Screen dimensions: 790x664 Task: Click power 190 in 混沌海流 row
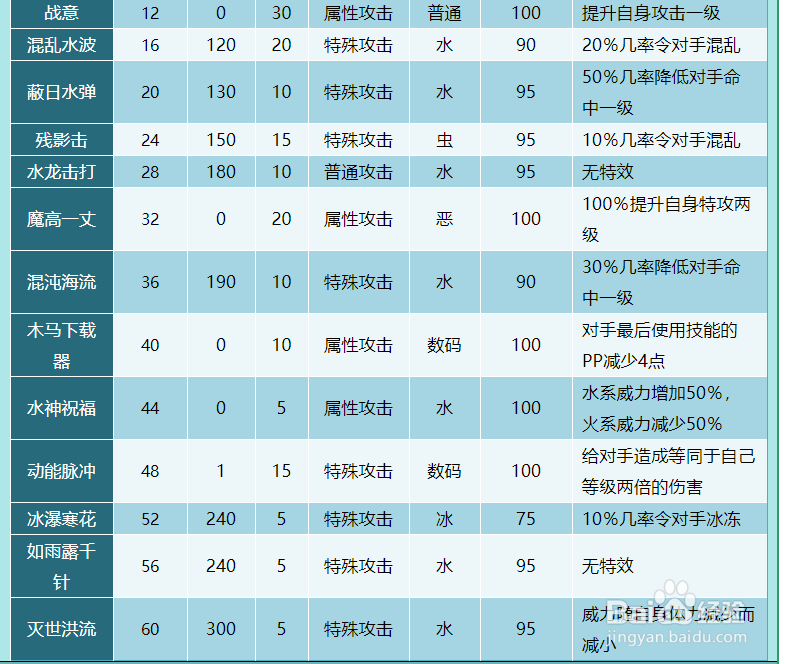pyautogui.click(x=221, y=282)
